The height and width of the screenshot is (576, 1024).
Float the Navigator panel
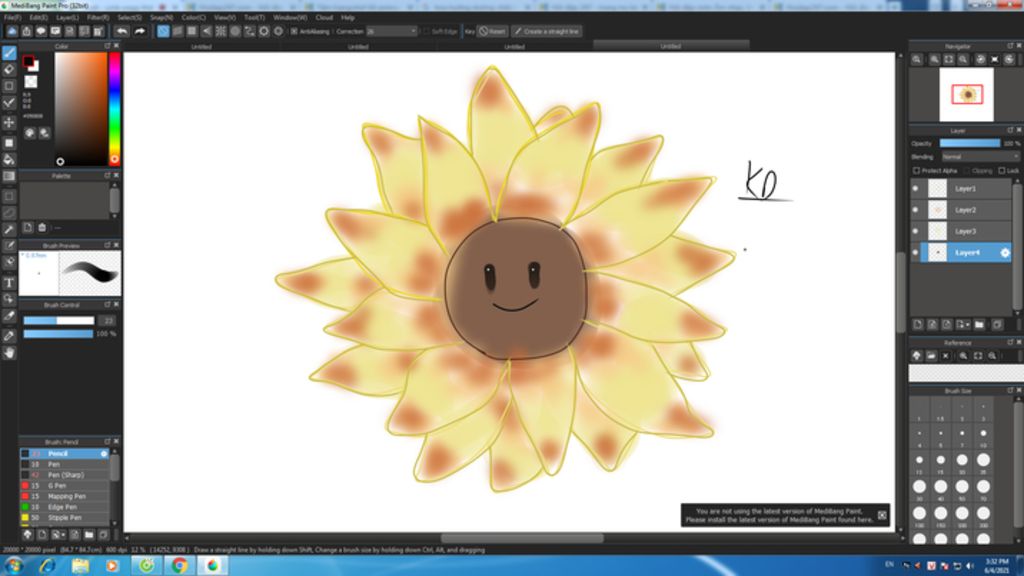[x=1010, y=46]
